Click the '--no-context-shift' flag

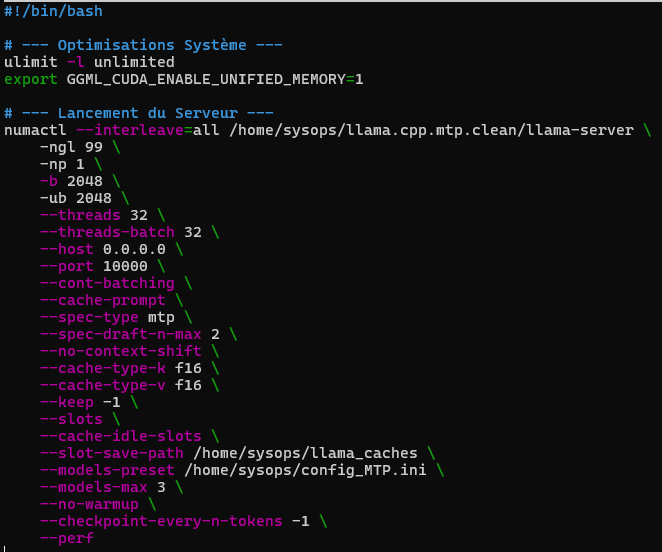(121, 351)
